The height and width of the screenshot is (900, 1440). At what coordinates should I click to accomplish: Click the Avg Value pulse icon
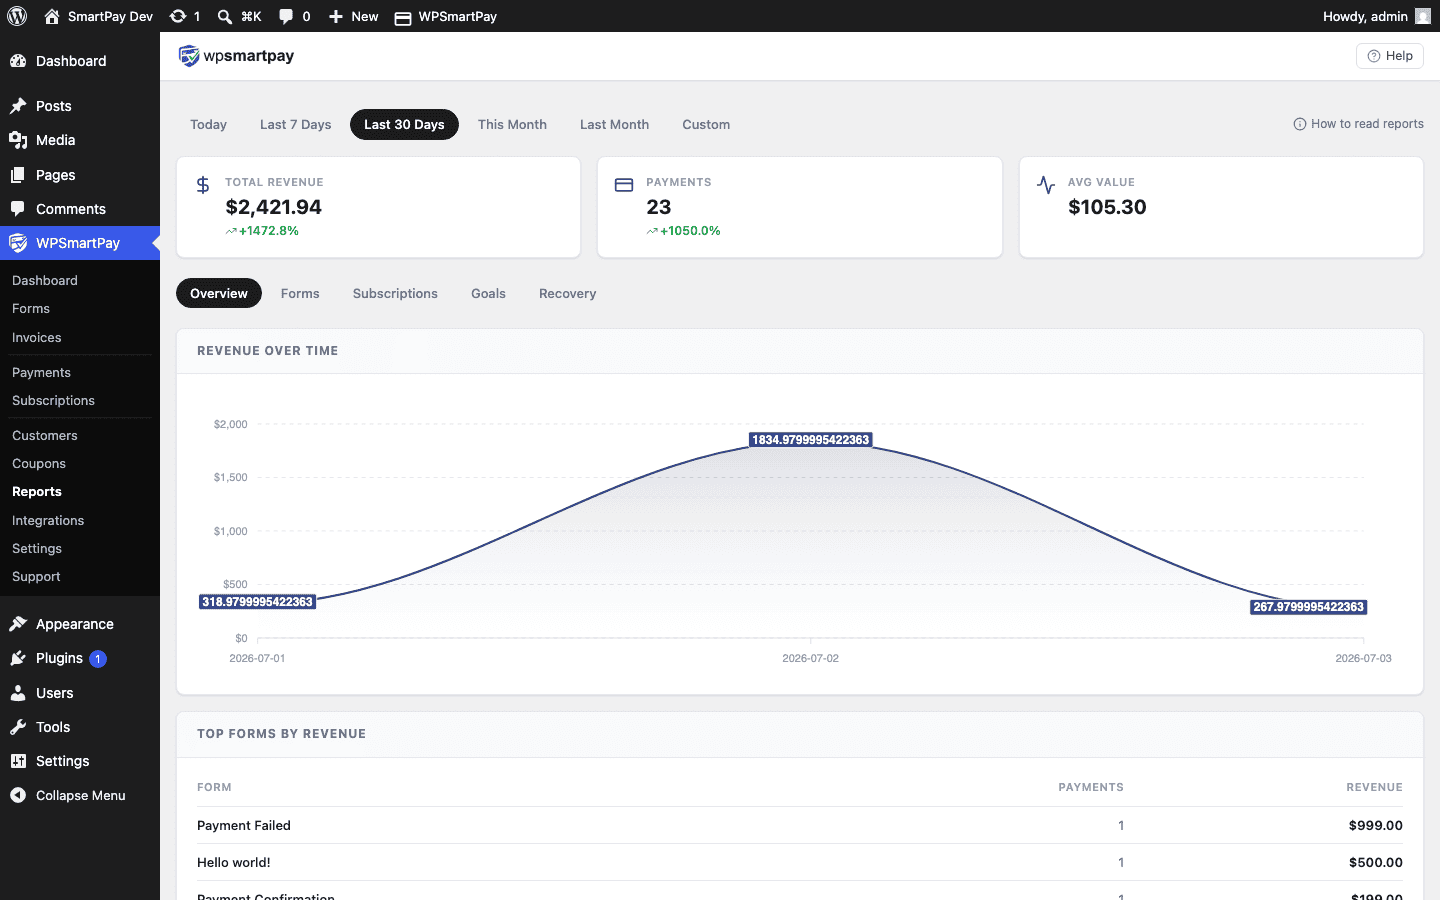click(x=1046, y=185)
